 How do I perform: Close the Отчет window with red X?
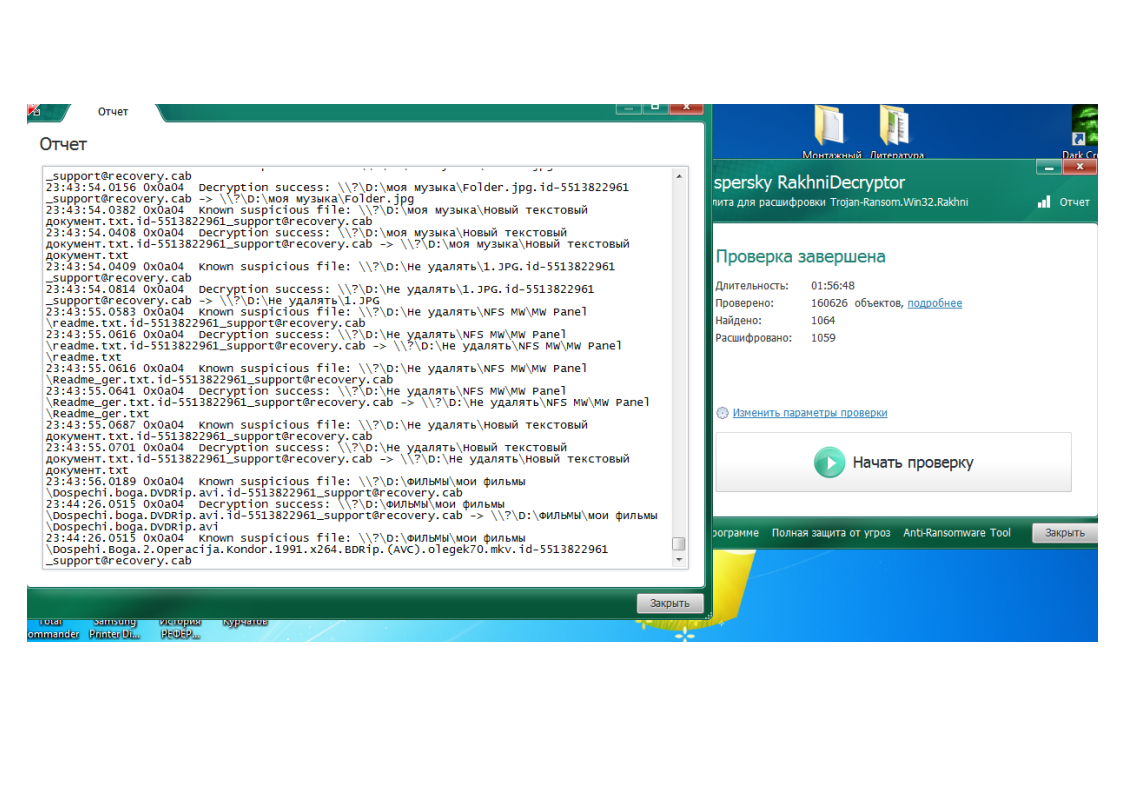click(x=686, y=108)
